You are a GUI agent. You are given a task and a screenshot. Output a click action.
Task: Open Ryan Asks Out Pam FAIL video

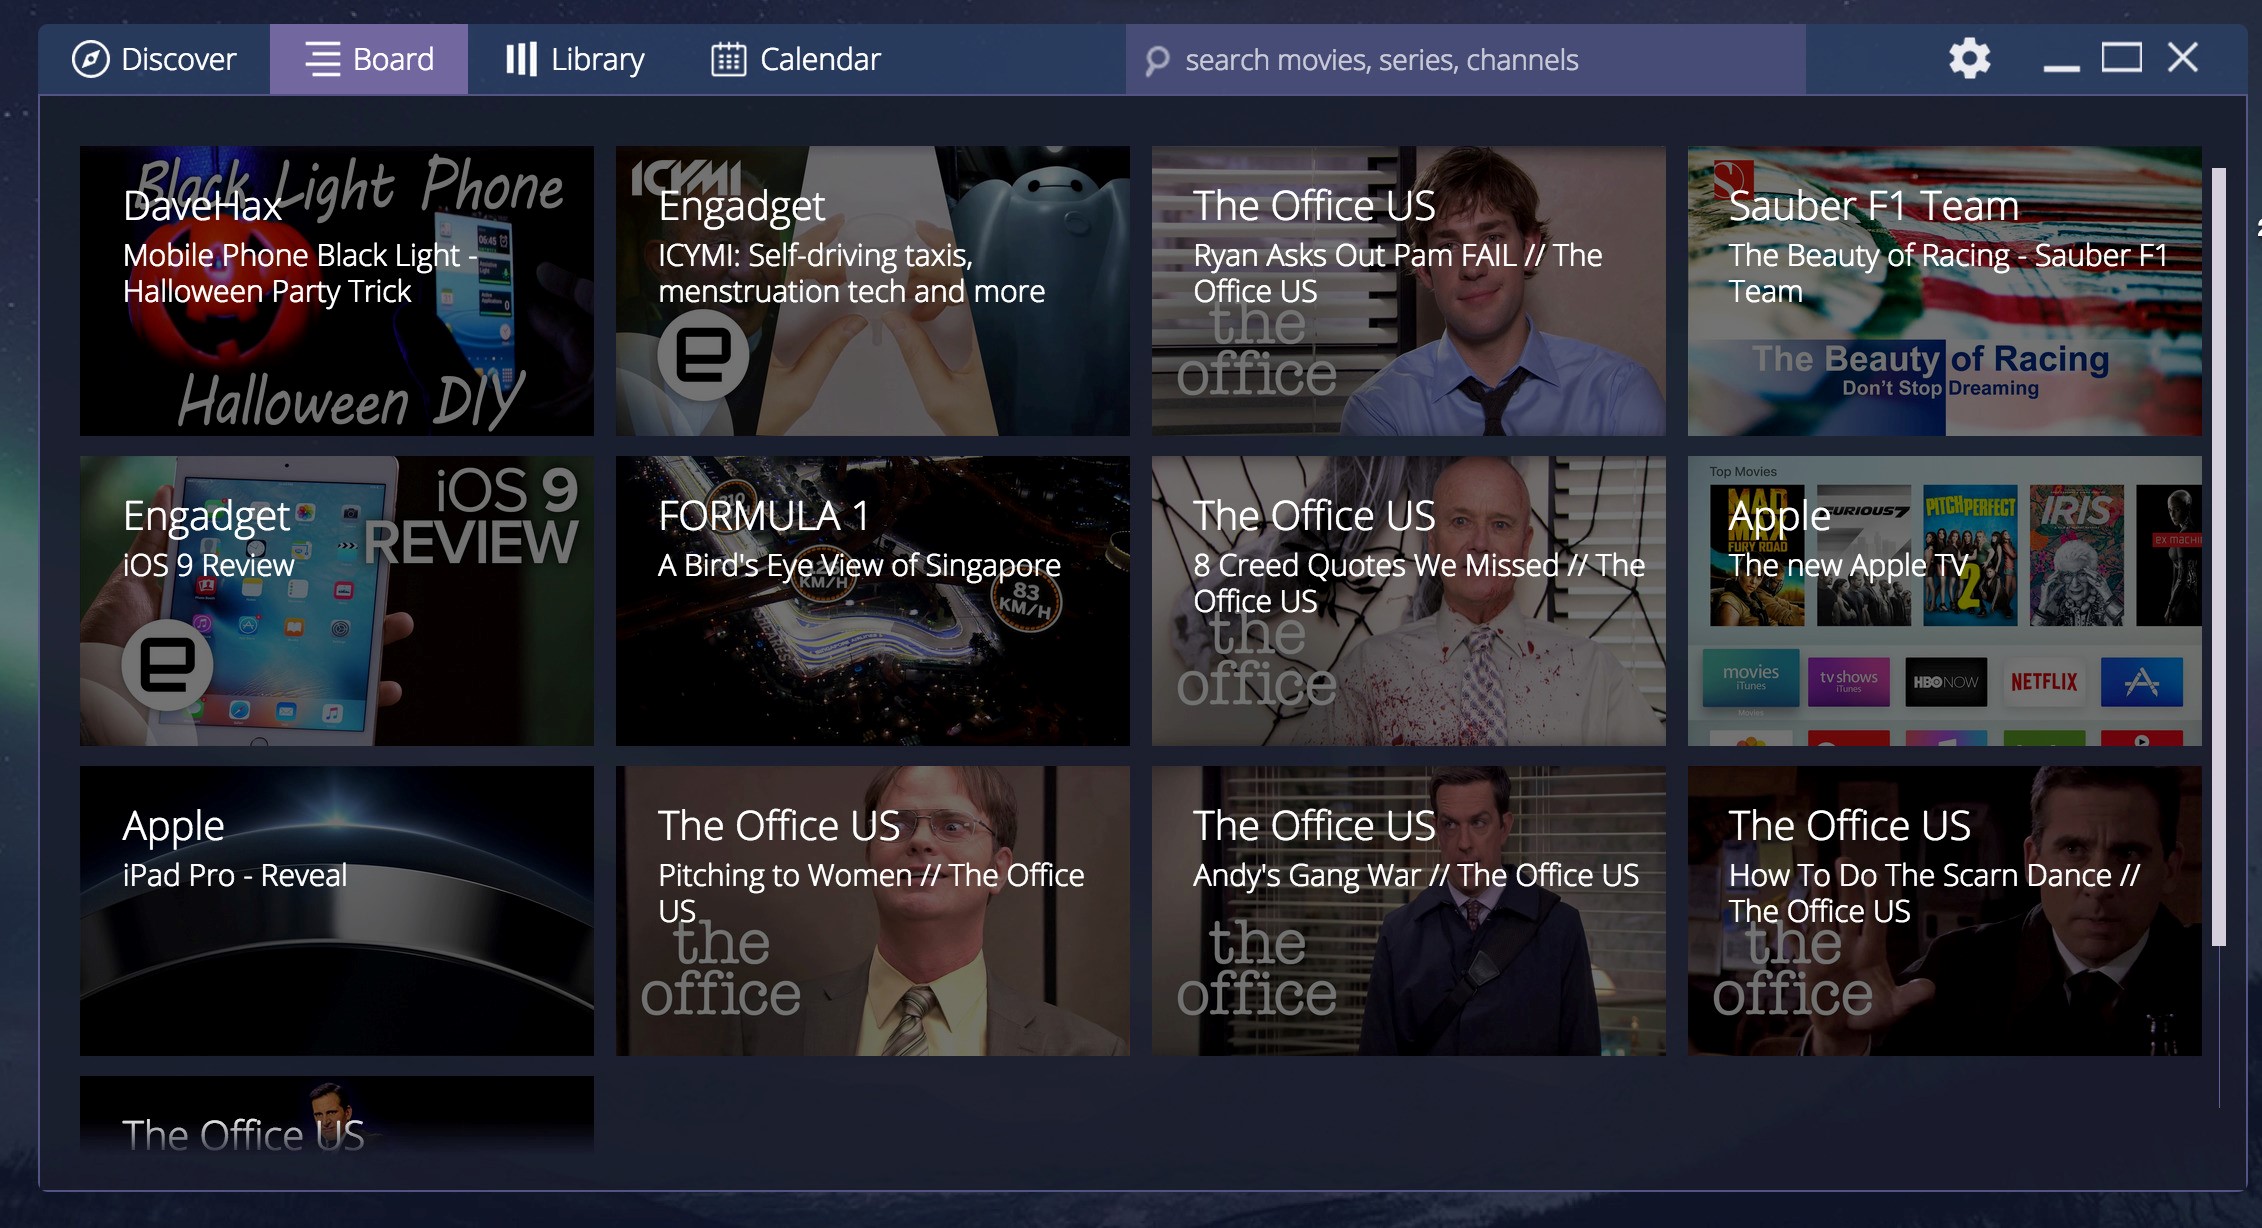pos(1408,291)
